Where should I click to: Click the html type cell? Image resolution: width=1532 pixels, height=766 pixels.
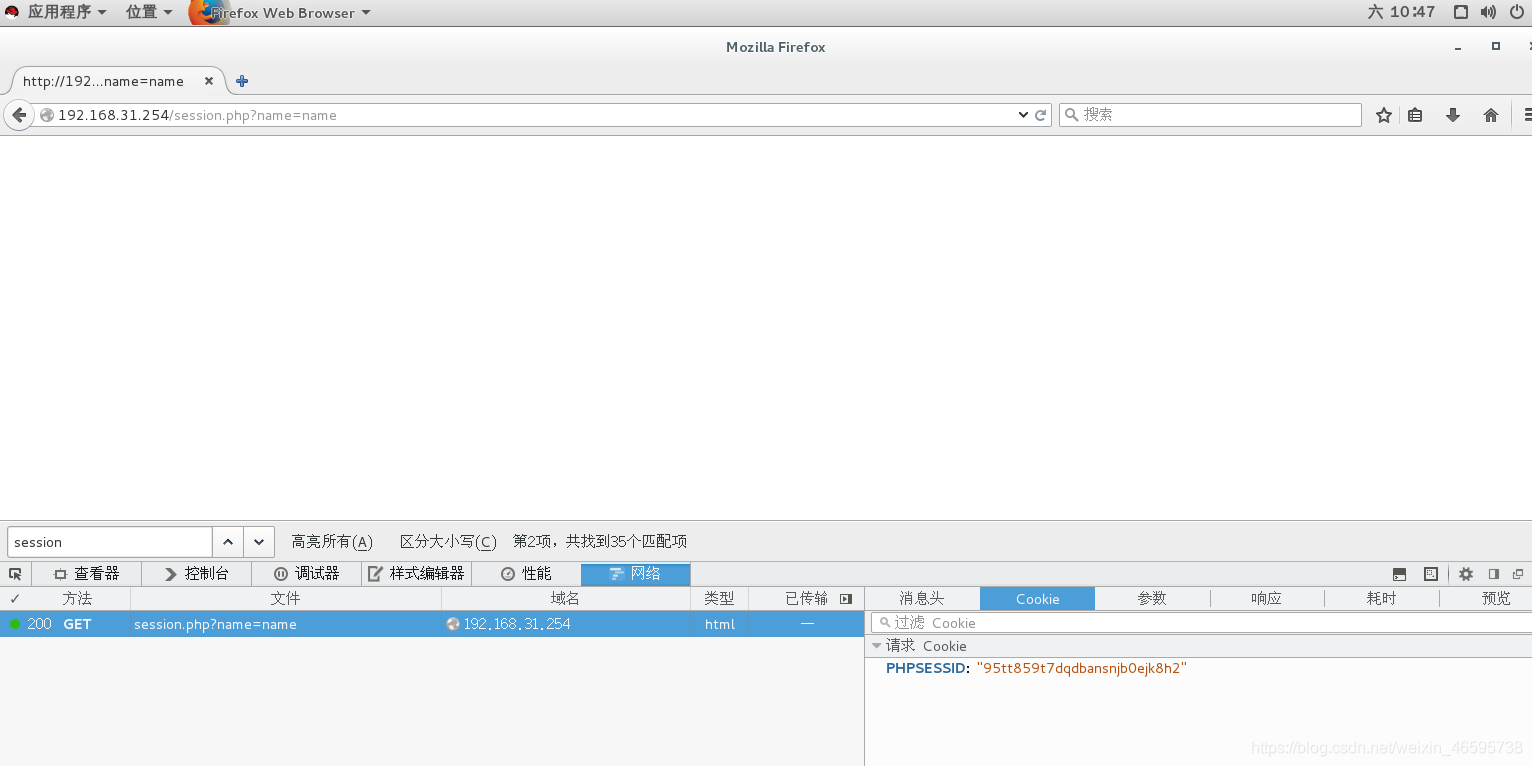click(x=720, y=624)
